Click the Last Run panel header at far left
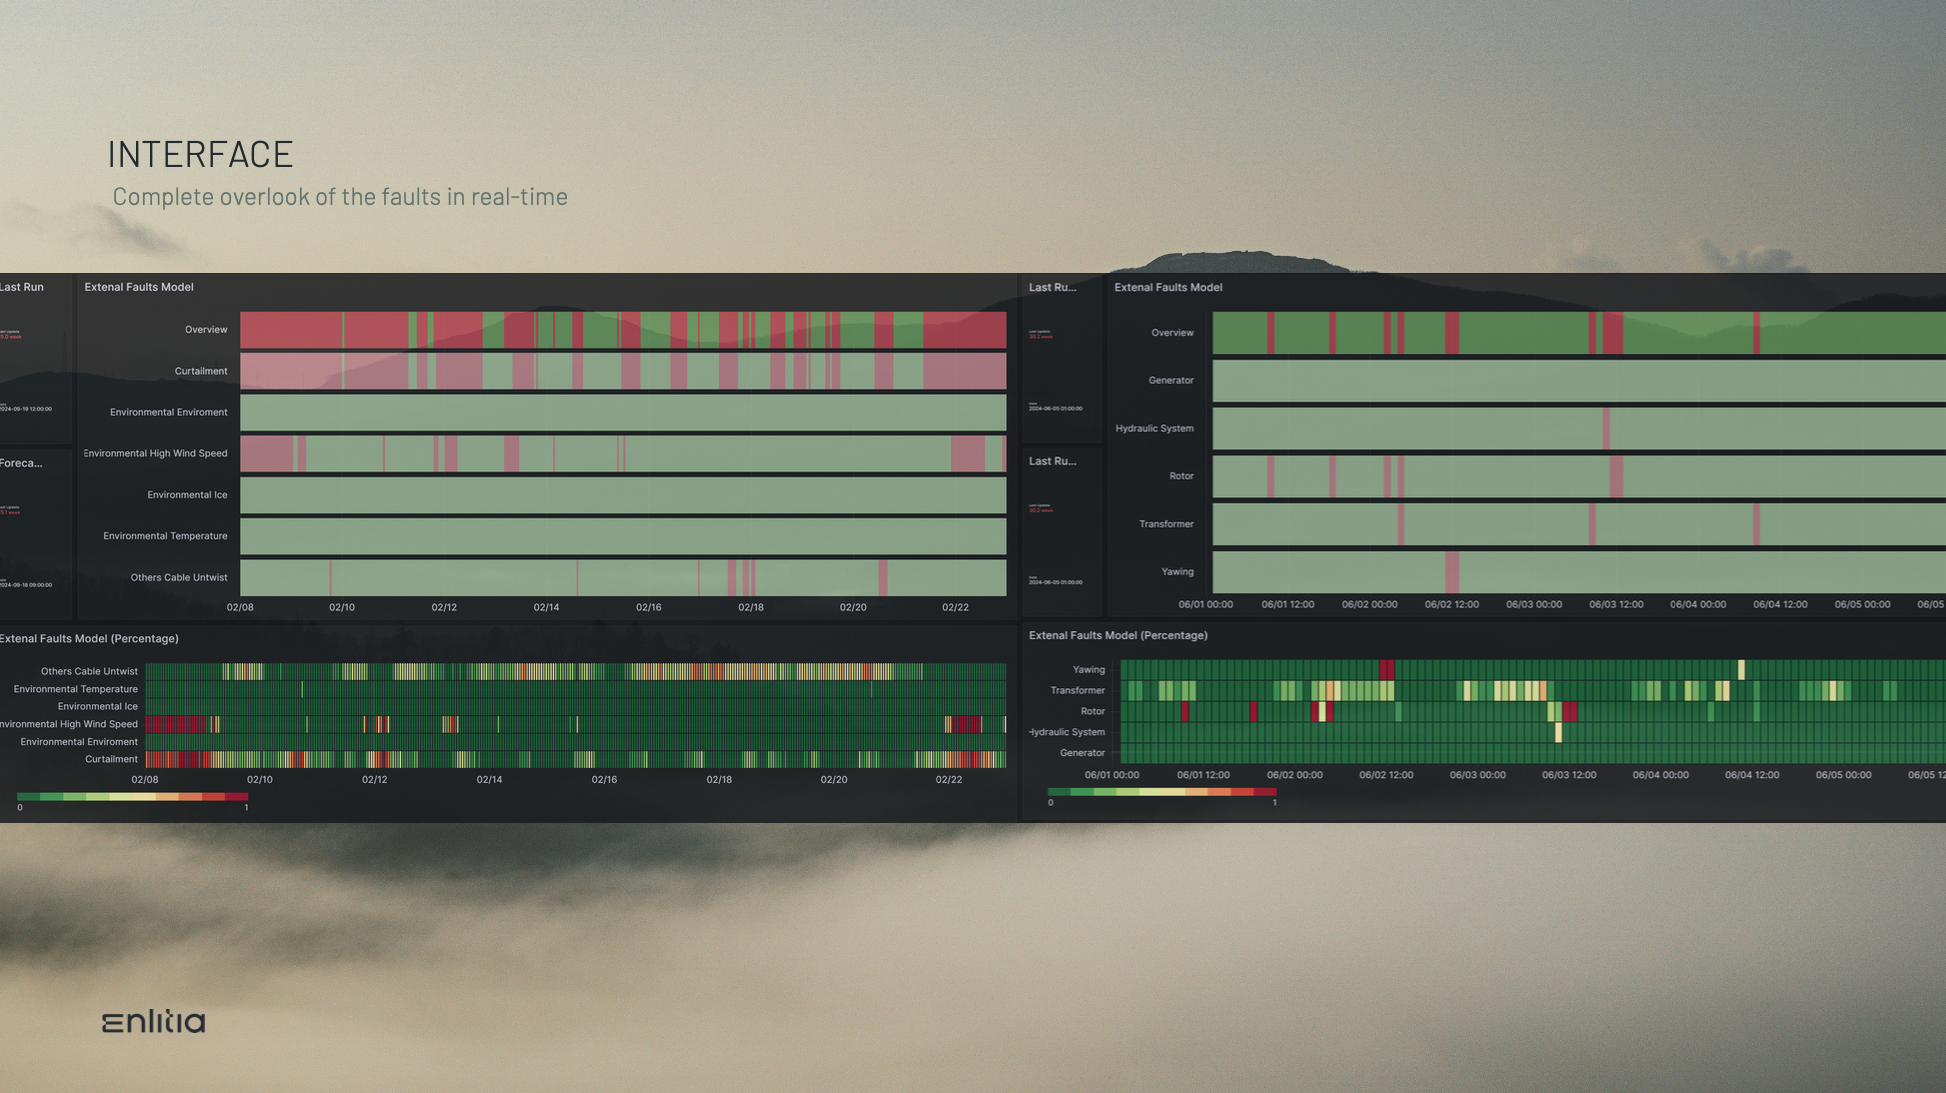 coord(22,287)
